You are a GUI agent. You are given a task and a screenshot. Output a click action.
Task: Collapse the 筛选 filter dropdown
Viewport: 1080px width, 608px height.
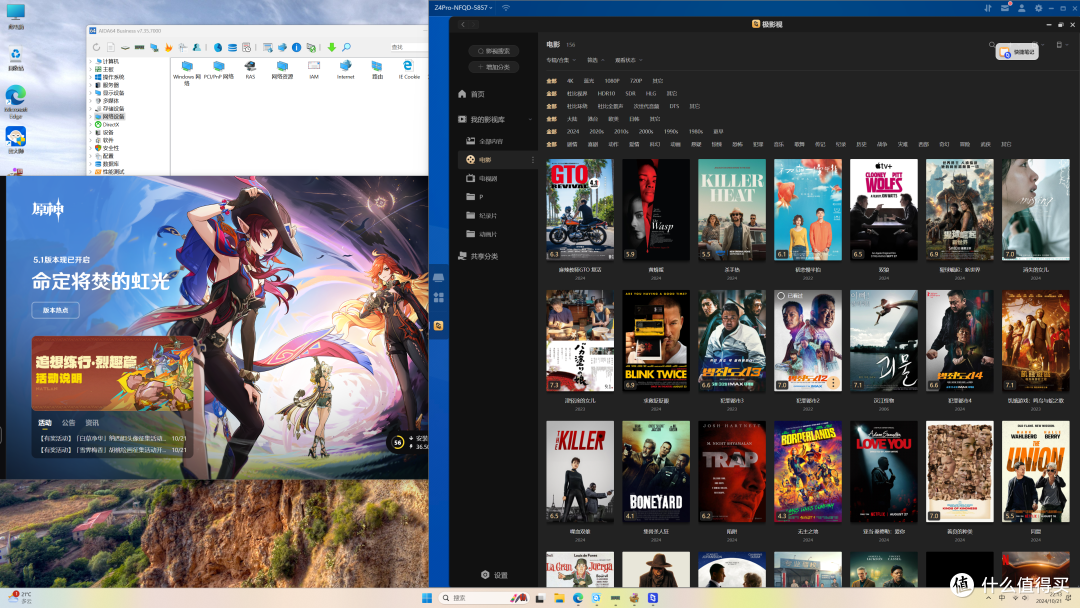pos(596,61)
